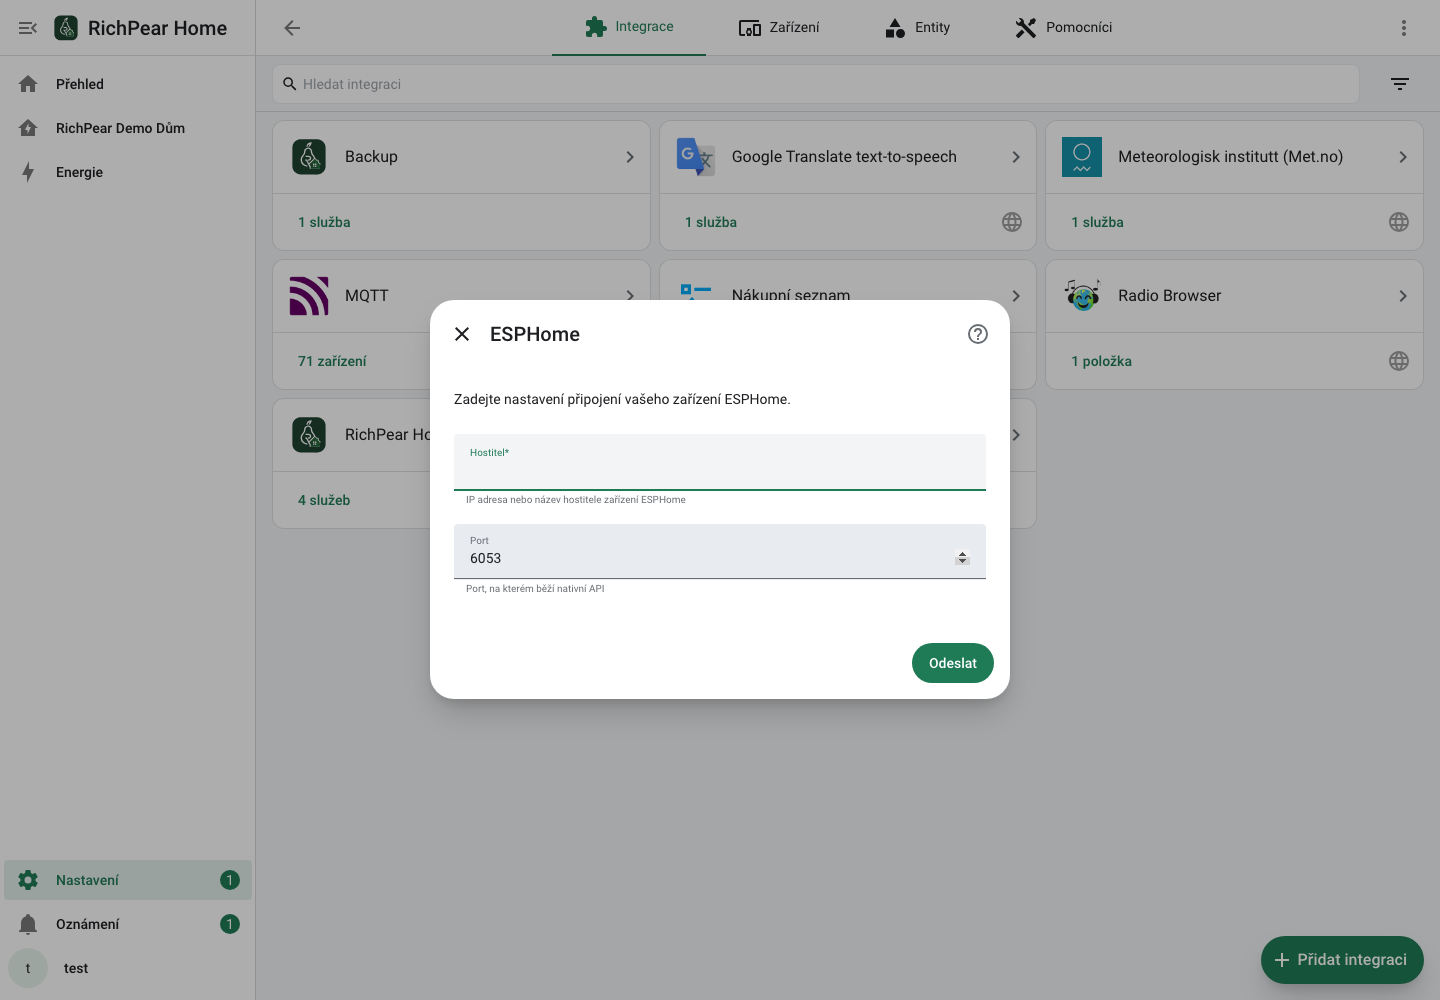Open Google Translate 1 služba link
1440x1000 pixels.
click(x=711, y=222)
